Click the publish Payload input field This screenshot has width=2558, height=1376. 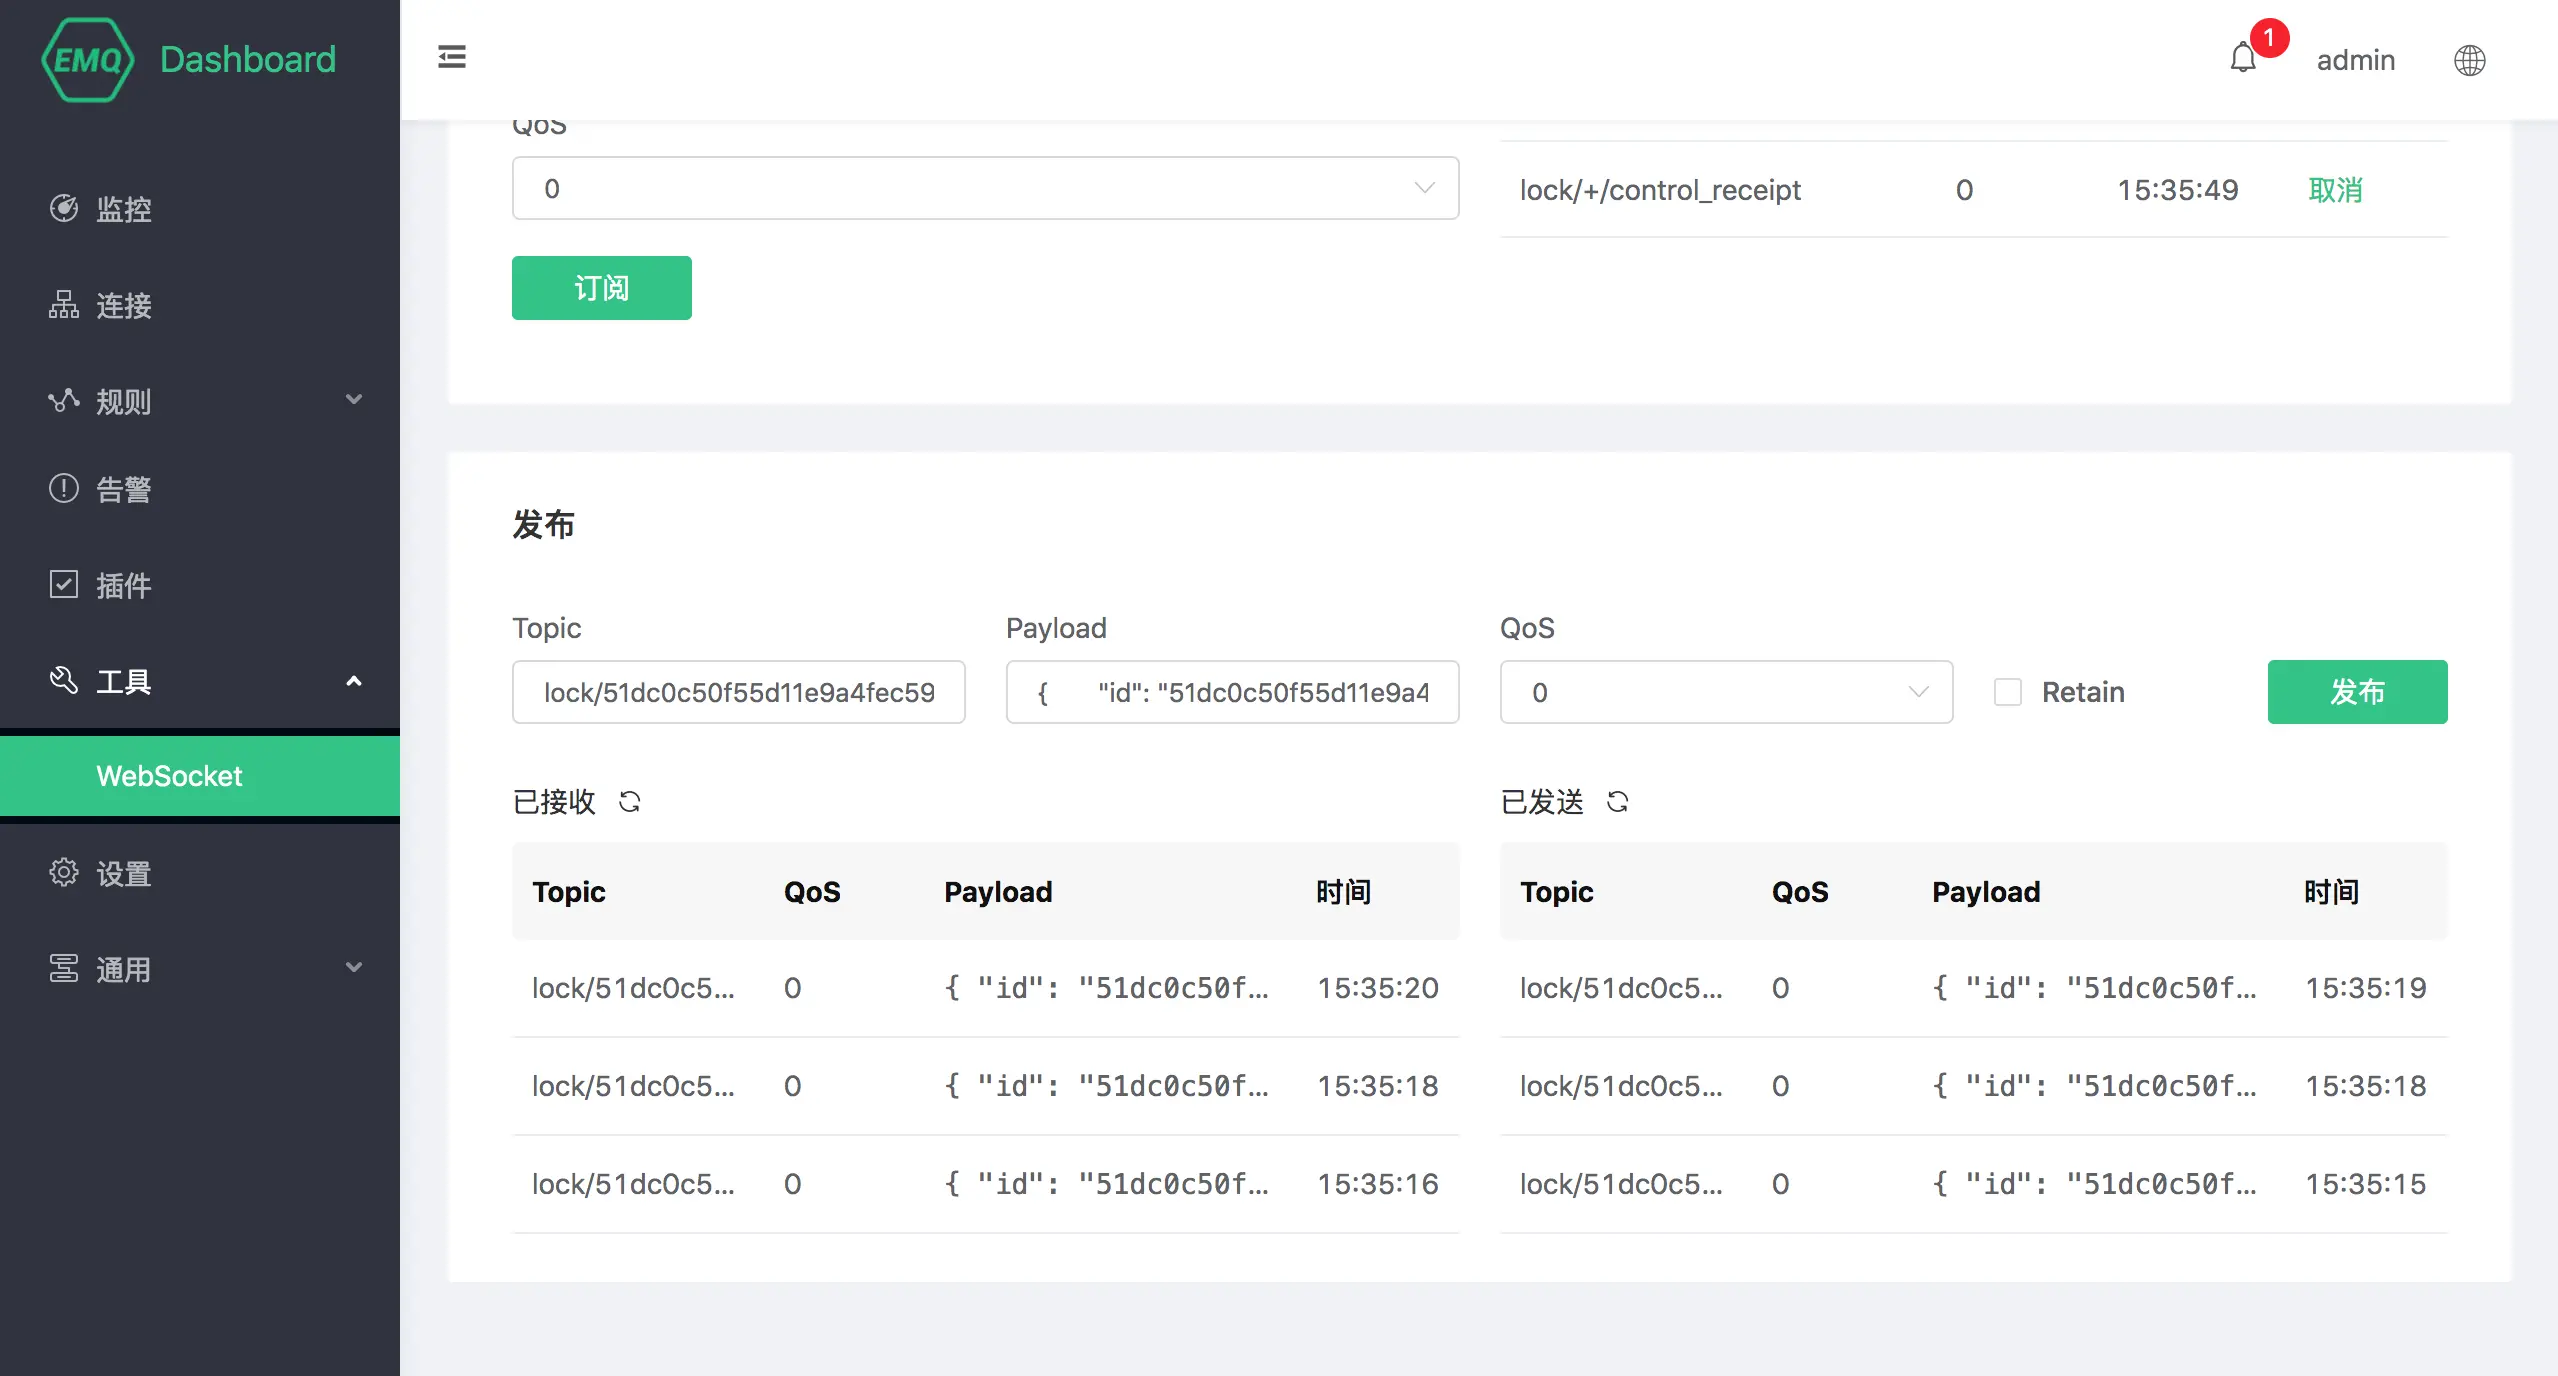pos(1231,692)
